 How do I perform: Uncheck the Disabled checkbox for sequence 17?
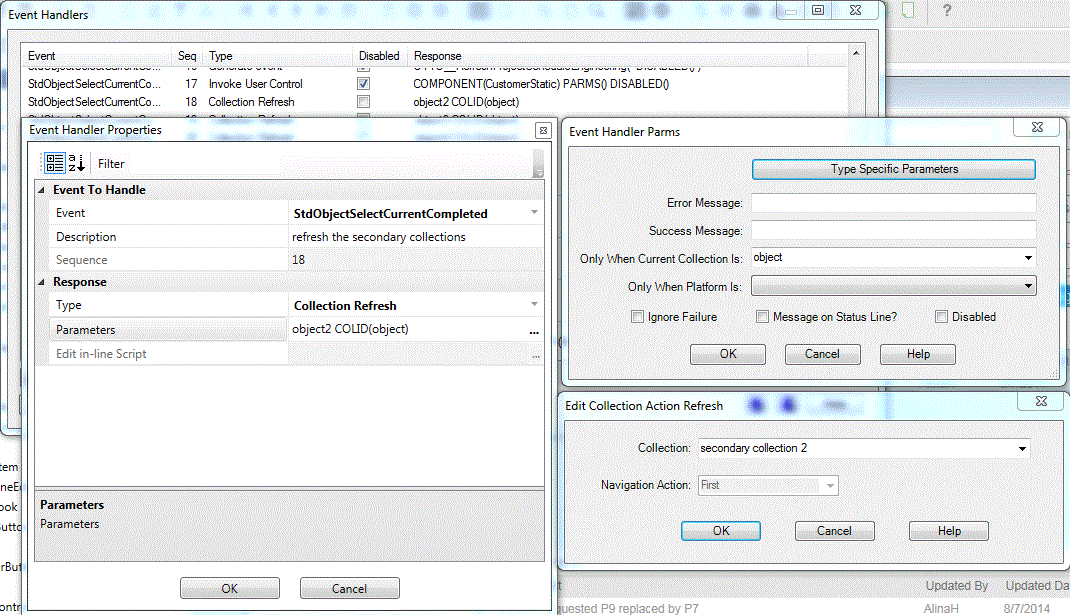[x=362, y=83]
